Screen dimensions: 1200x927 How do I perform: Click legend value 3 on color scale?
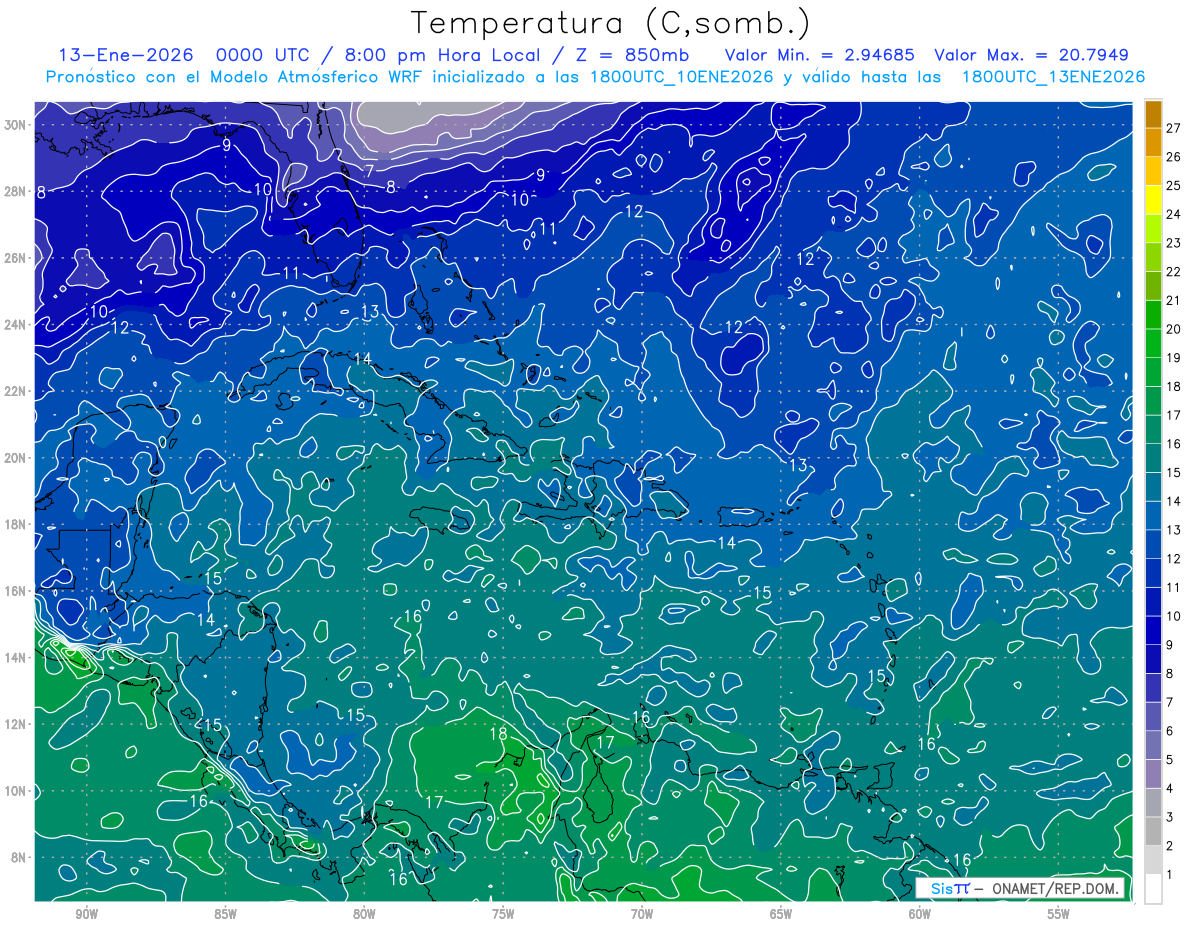pyautogui.click(x=1170, y=818)
